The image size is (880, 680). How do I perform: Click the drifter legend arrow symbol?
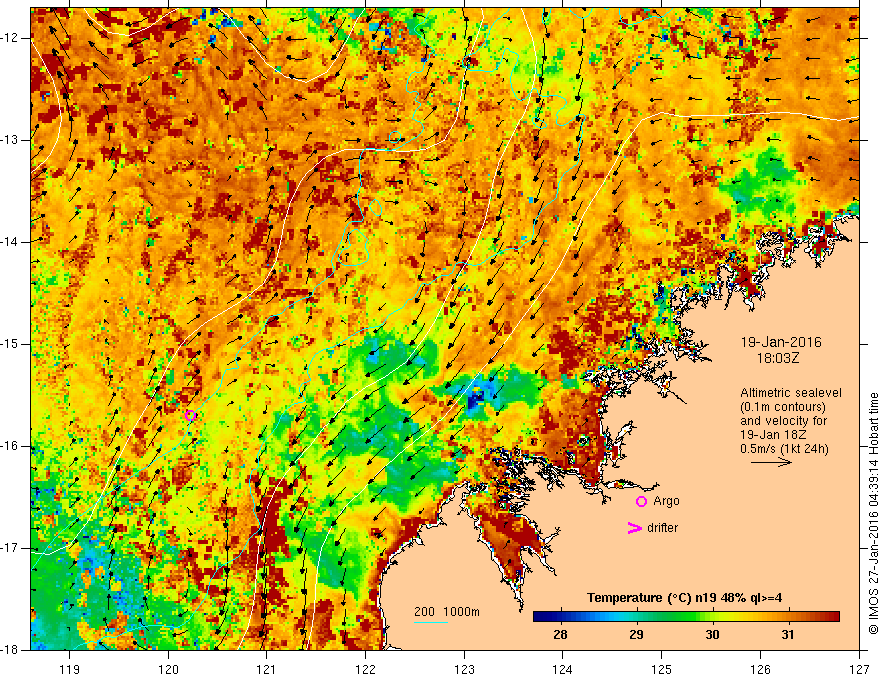click(x=634, y=528)
